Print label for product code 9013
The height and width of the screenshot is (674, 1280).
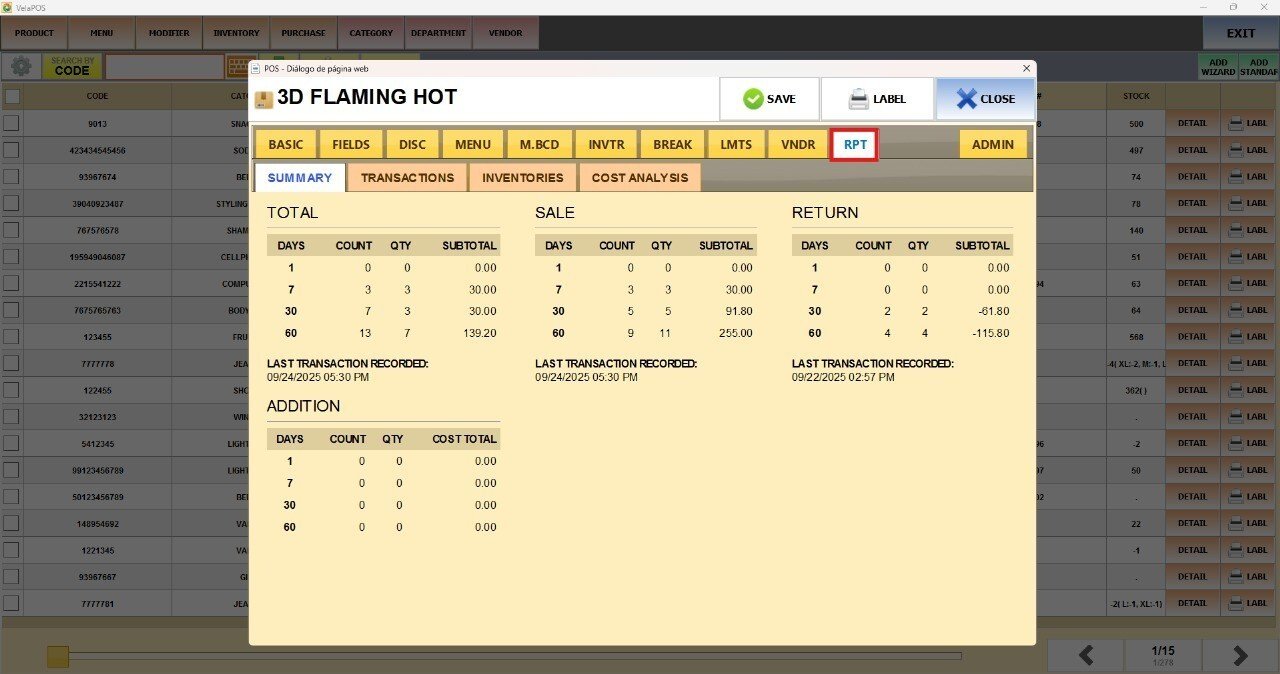pyautogui.click(x=1250, y=124)
